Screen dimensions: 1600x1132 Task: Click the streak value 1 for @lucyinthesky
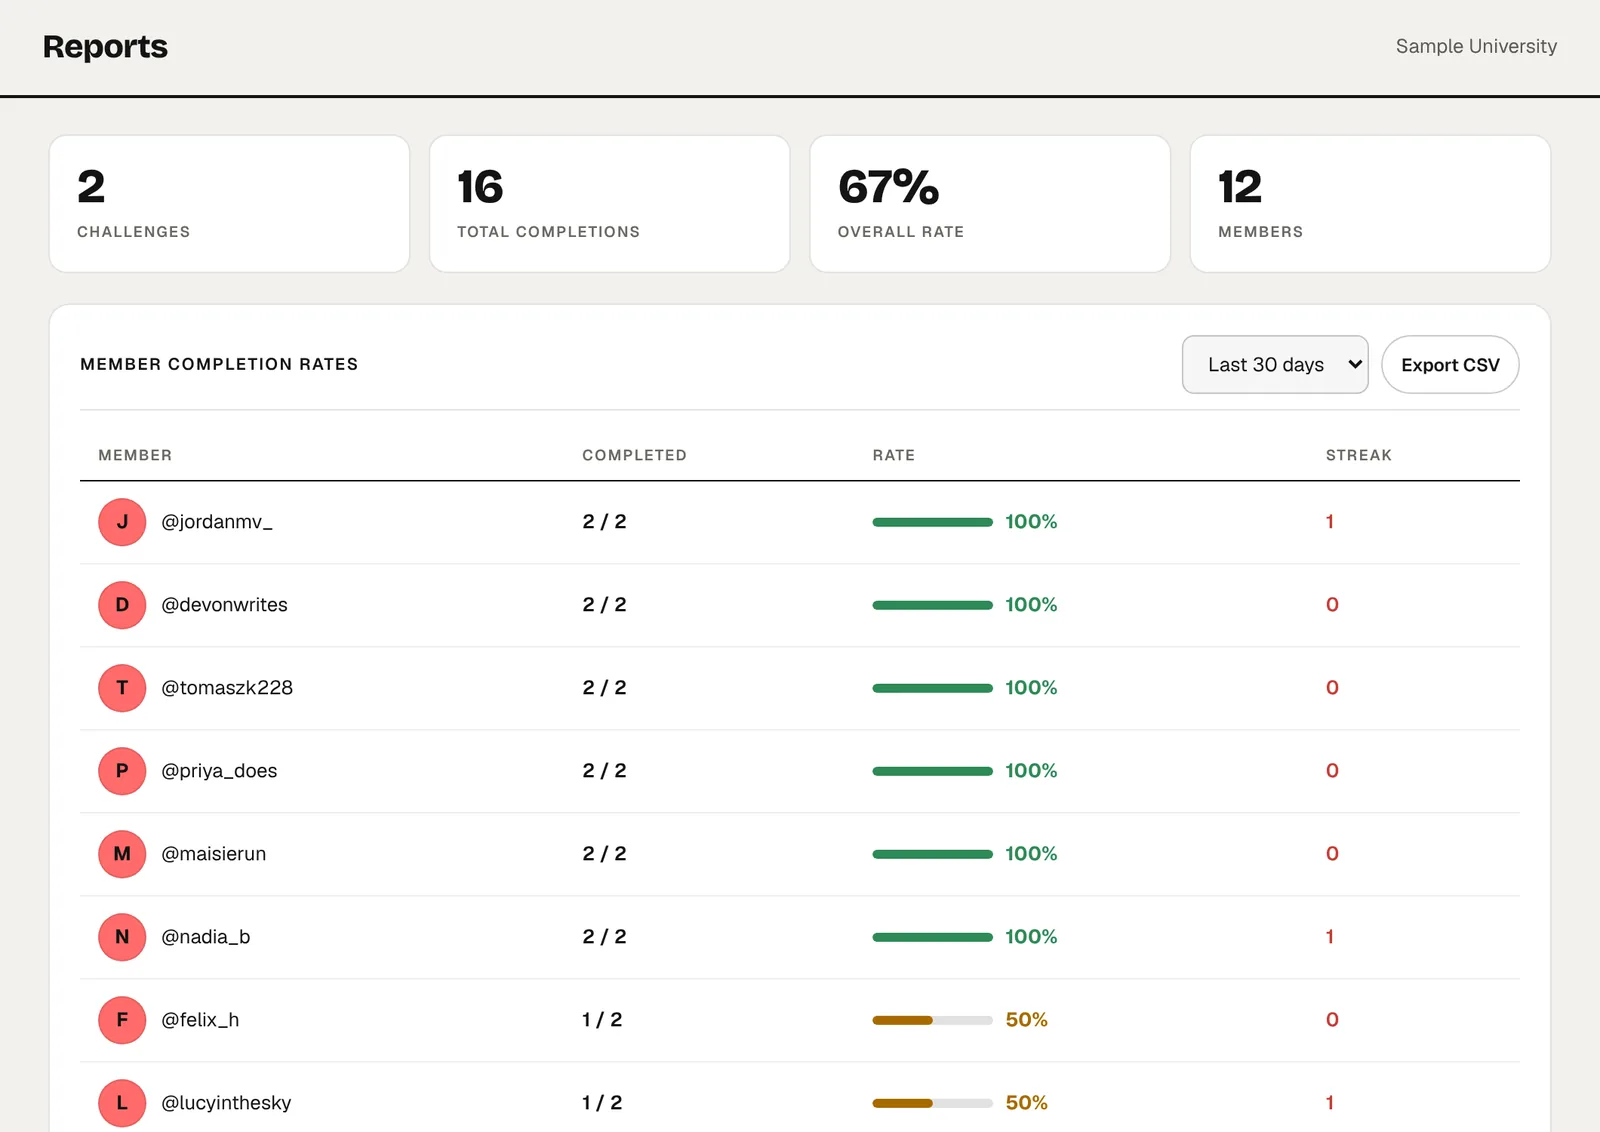click(x=1330, y=1103)
